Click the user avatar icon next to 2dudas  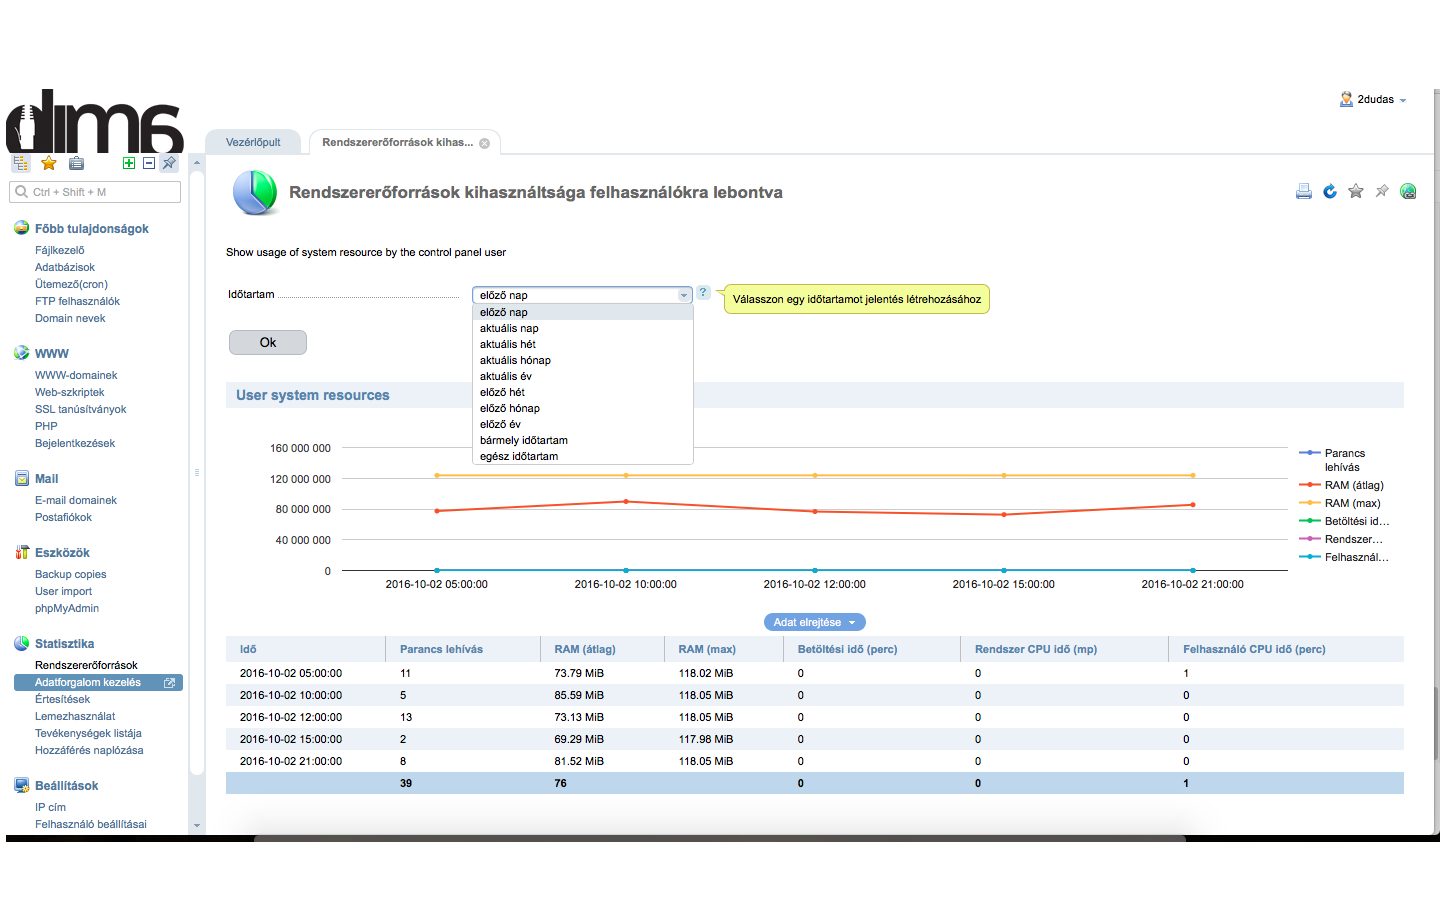(1346, 99)
